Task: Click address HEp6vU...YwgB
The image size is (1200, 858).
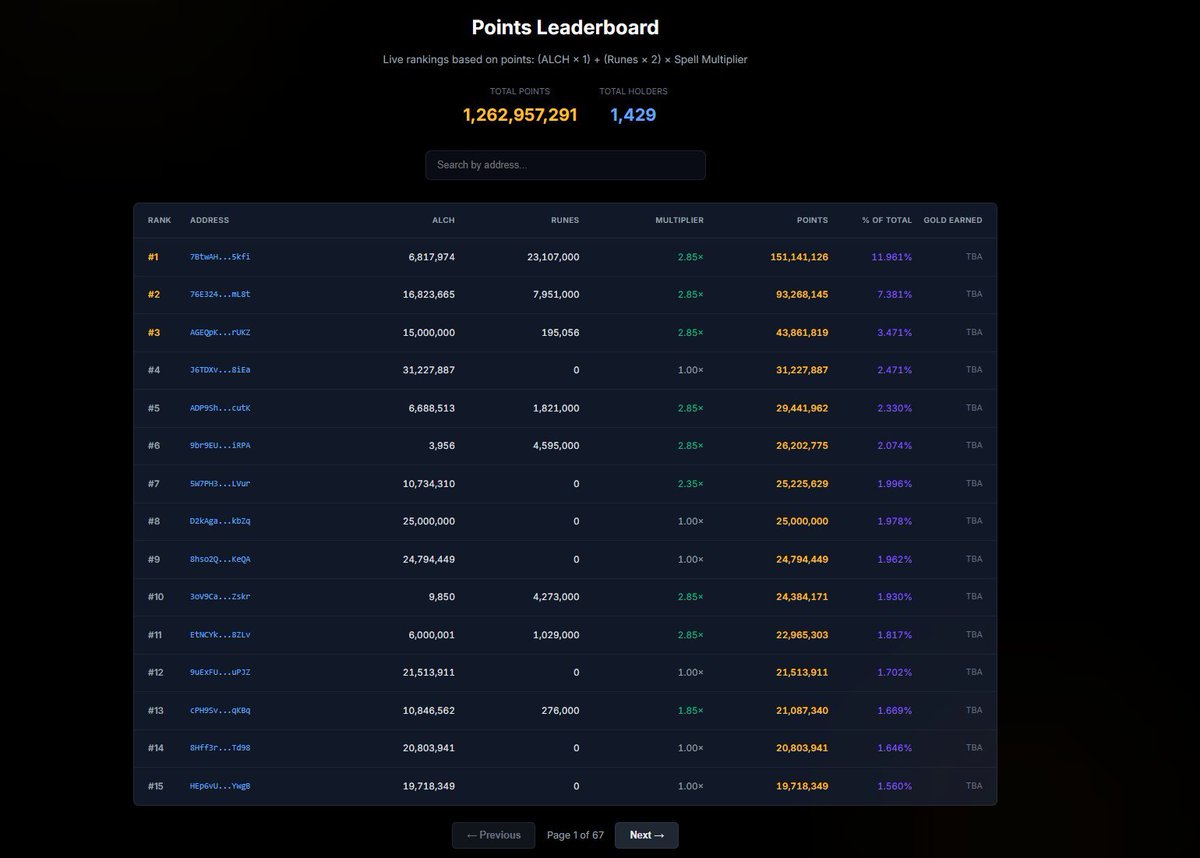Action: (x=220, y=786)
